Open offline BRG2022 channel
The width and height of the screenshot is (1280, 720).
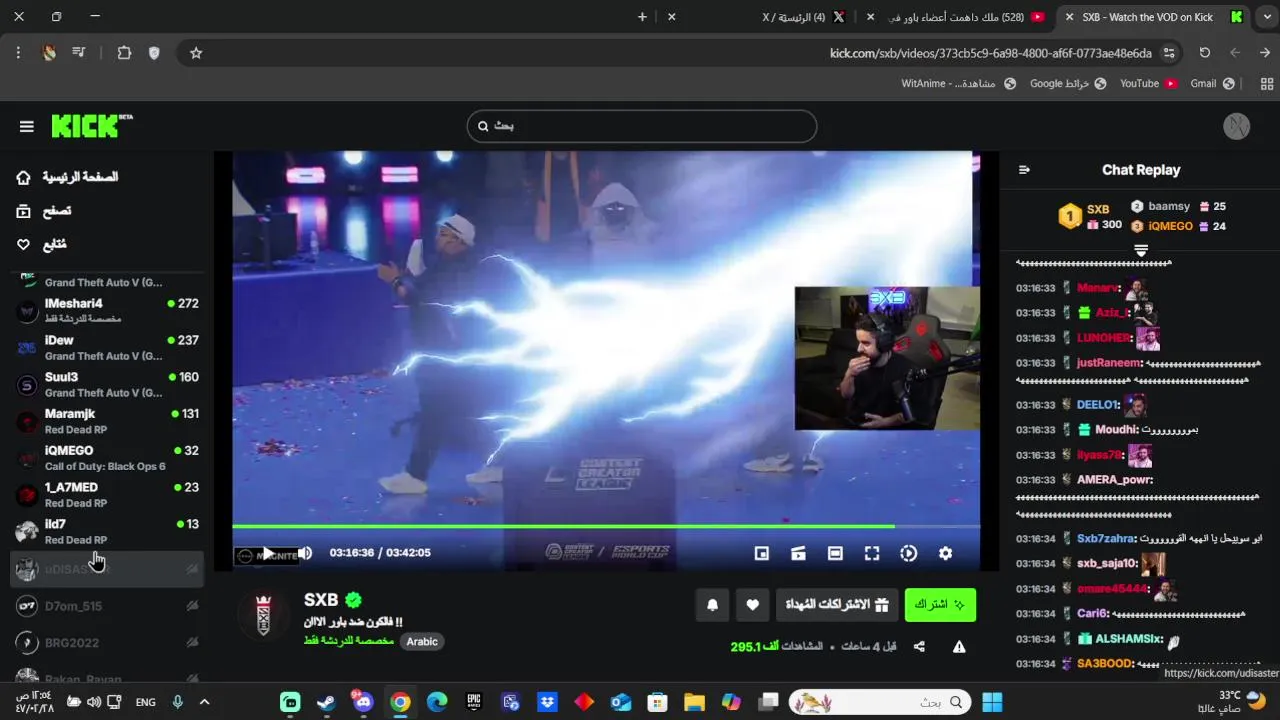click(107, 643)
